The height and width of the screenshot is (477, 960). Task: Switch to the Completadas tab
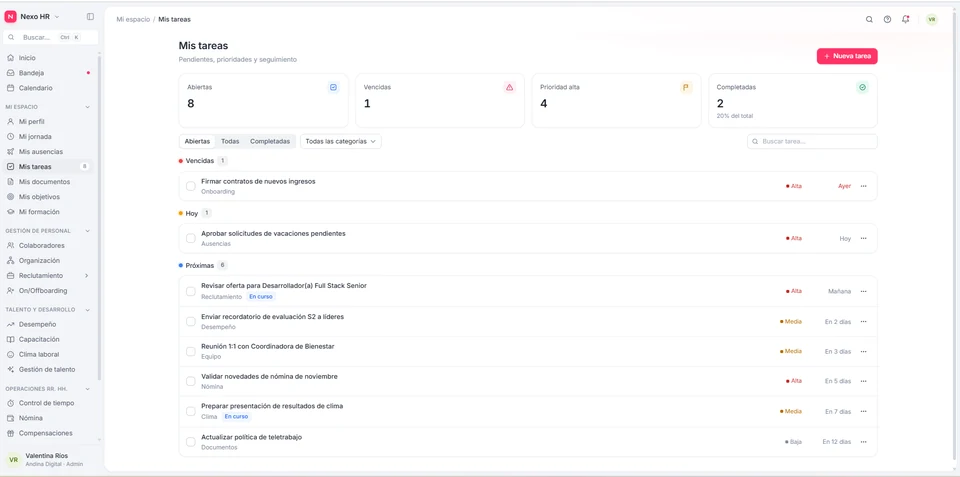270,141
